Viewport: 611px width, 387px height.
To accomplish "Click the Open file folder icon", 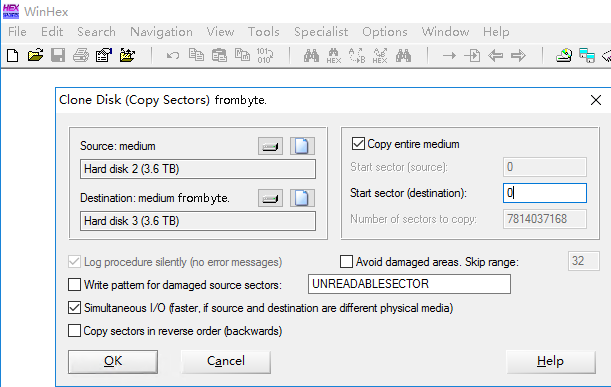I will click(35, 56).
